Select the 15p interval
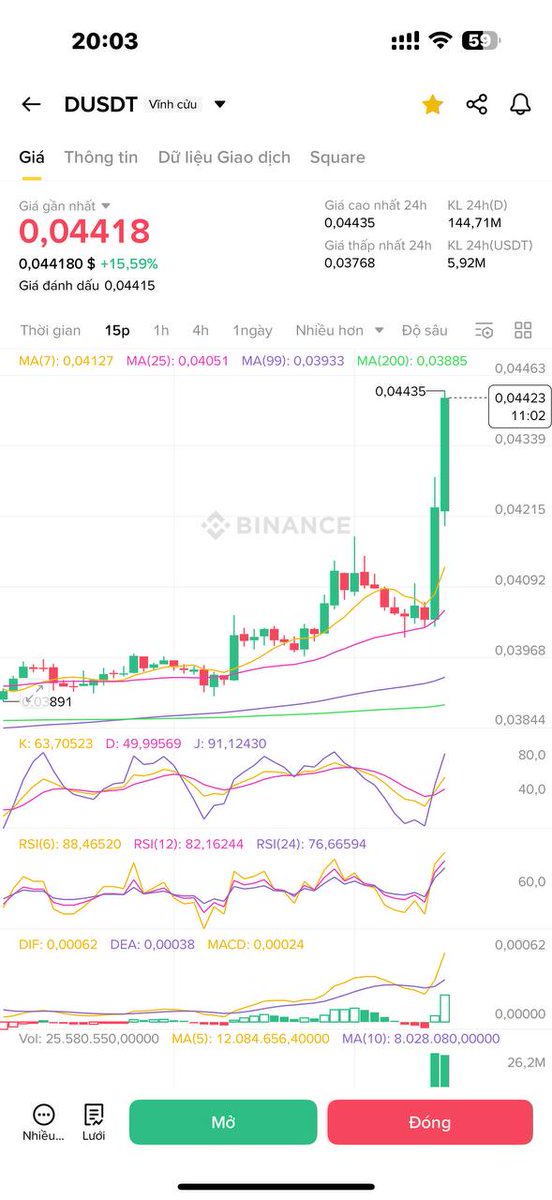Screen dimensions: 552x1200 [x=117, y=330]
